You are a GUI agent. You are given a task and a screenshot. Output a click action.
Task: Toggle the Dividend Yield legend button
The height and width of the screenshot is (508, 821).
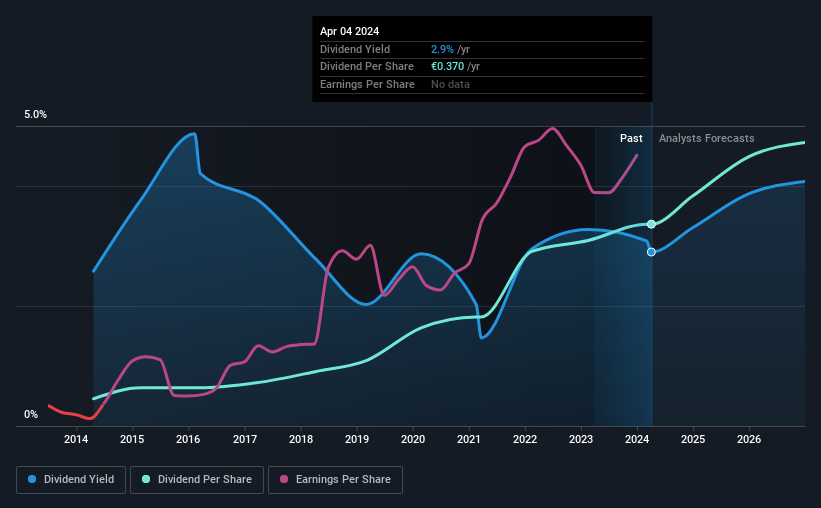point(71,480)
